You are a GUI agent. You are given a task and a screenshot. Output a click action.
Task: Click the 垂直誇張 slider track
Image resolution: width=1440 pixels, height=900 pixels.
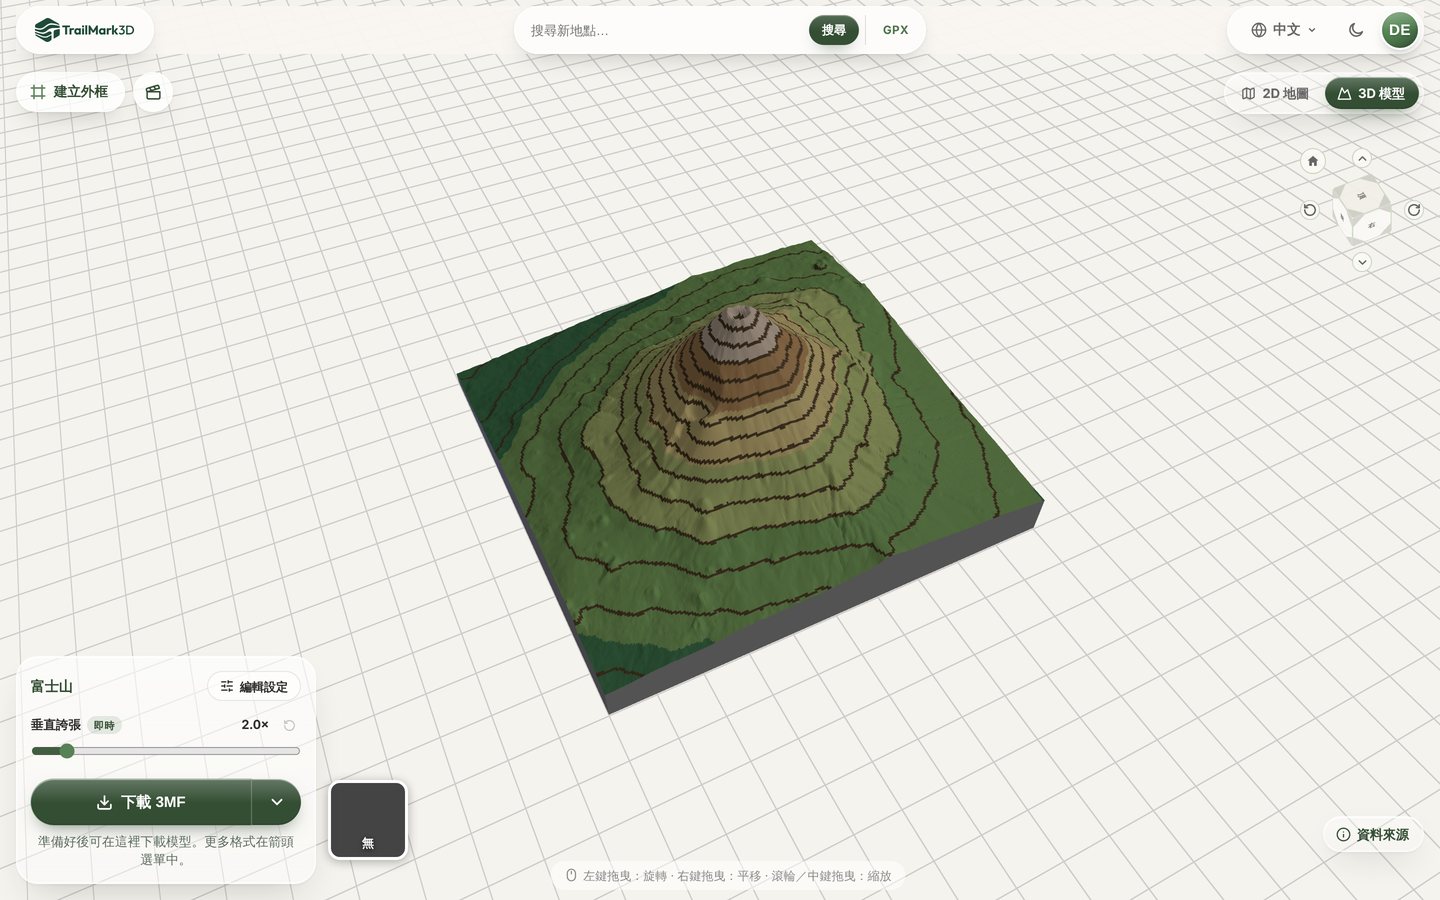[x=166, y=751]
